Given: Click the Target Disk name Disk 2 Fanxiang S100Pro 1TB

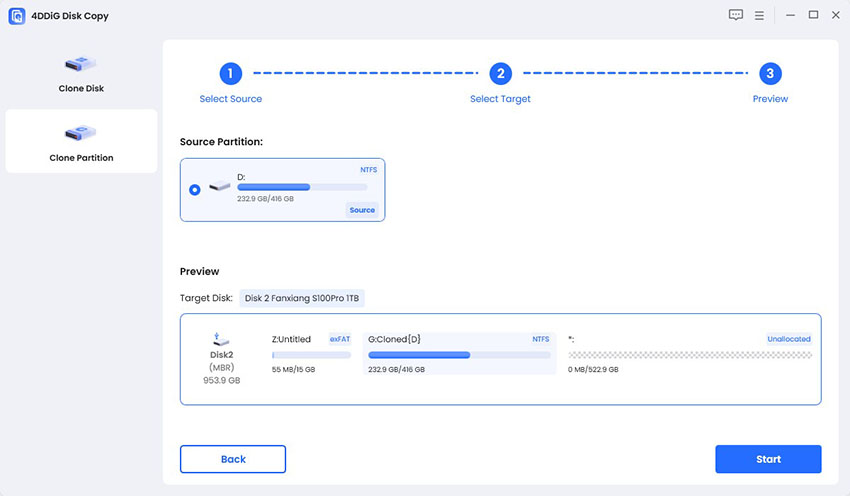Looking at the screenshot, I should (302, 298).
